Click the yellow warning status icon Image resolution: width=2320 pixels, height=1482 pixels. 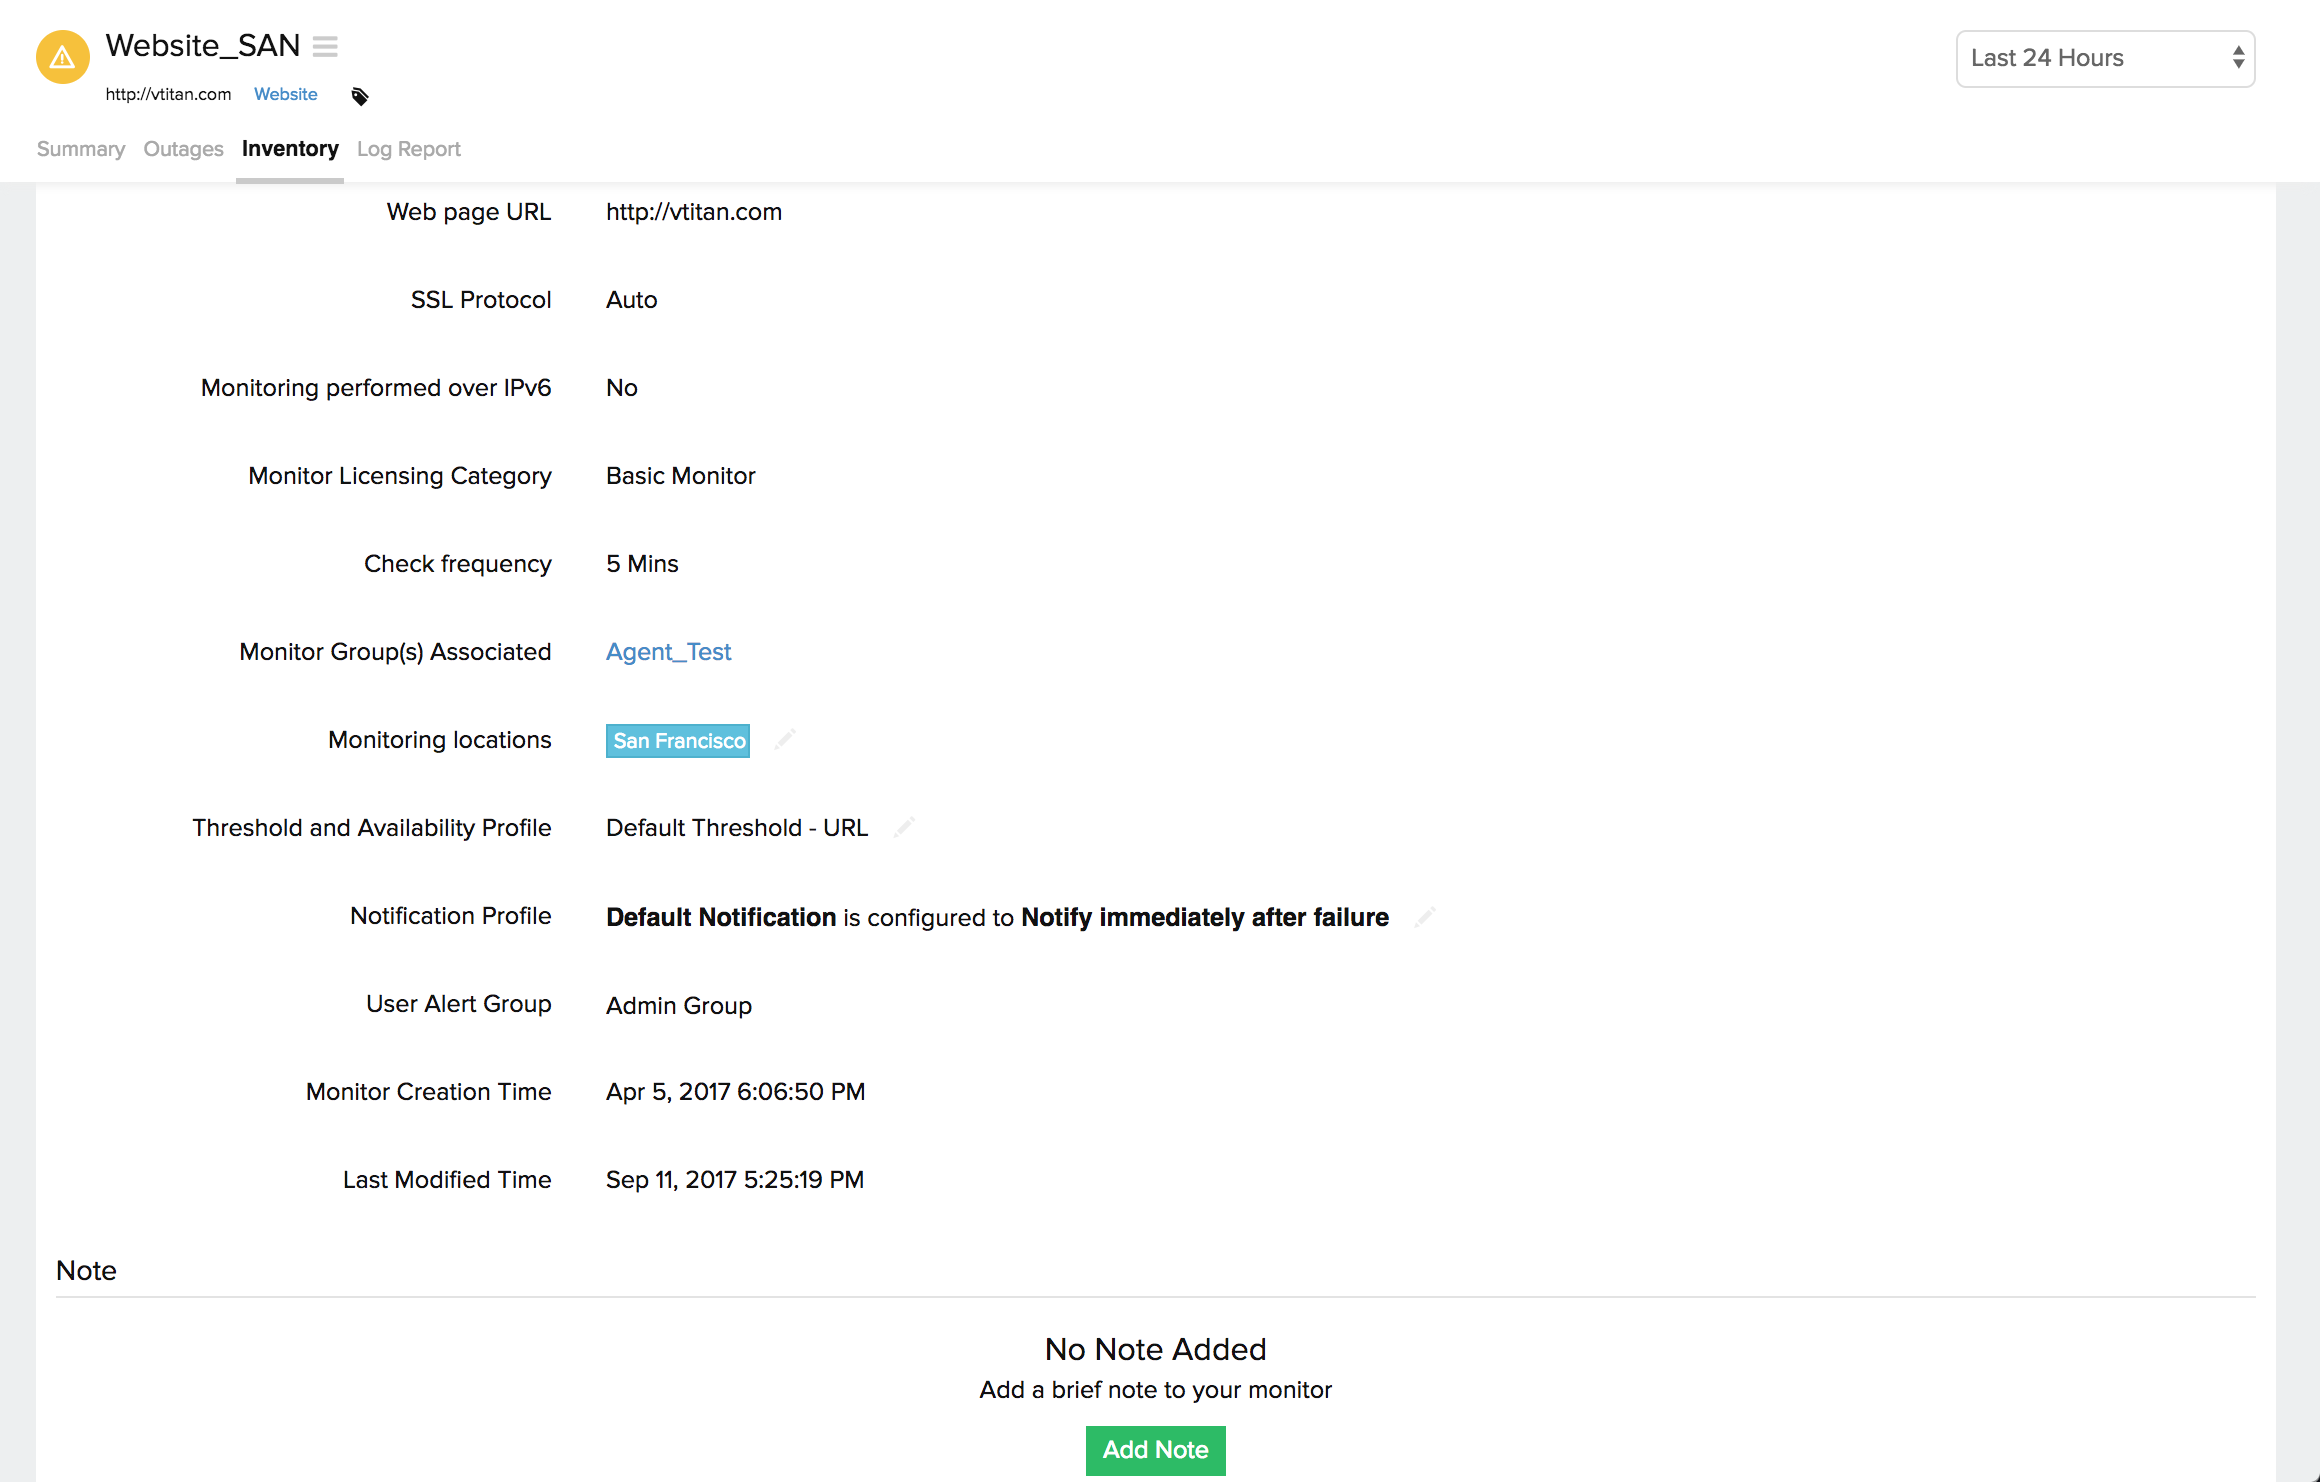(x=62, y=57)
